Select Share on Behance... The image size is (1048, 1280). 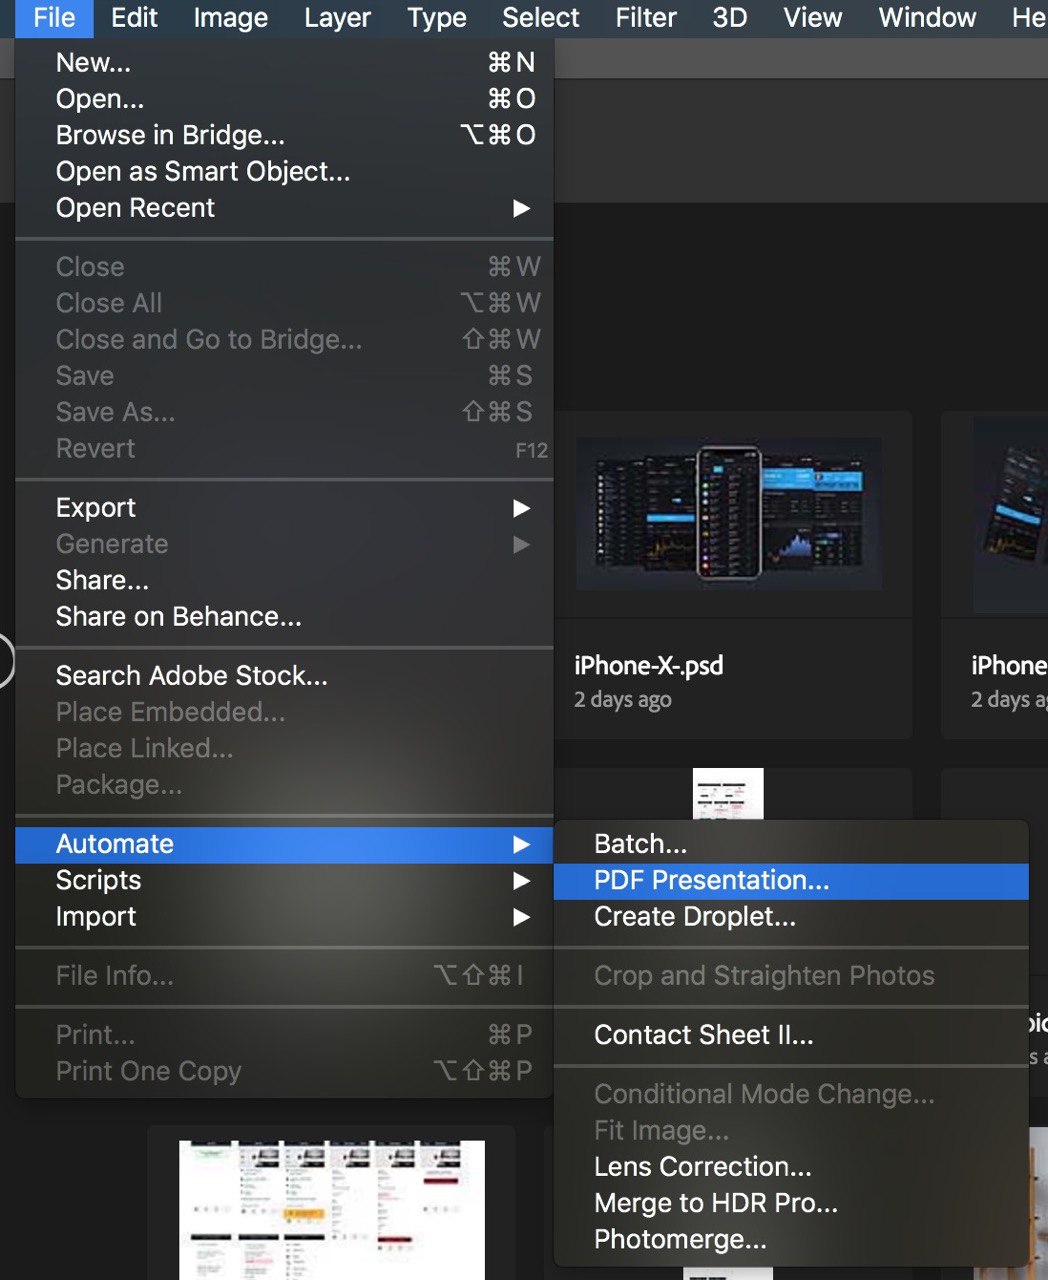[285, 617]
